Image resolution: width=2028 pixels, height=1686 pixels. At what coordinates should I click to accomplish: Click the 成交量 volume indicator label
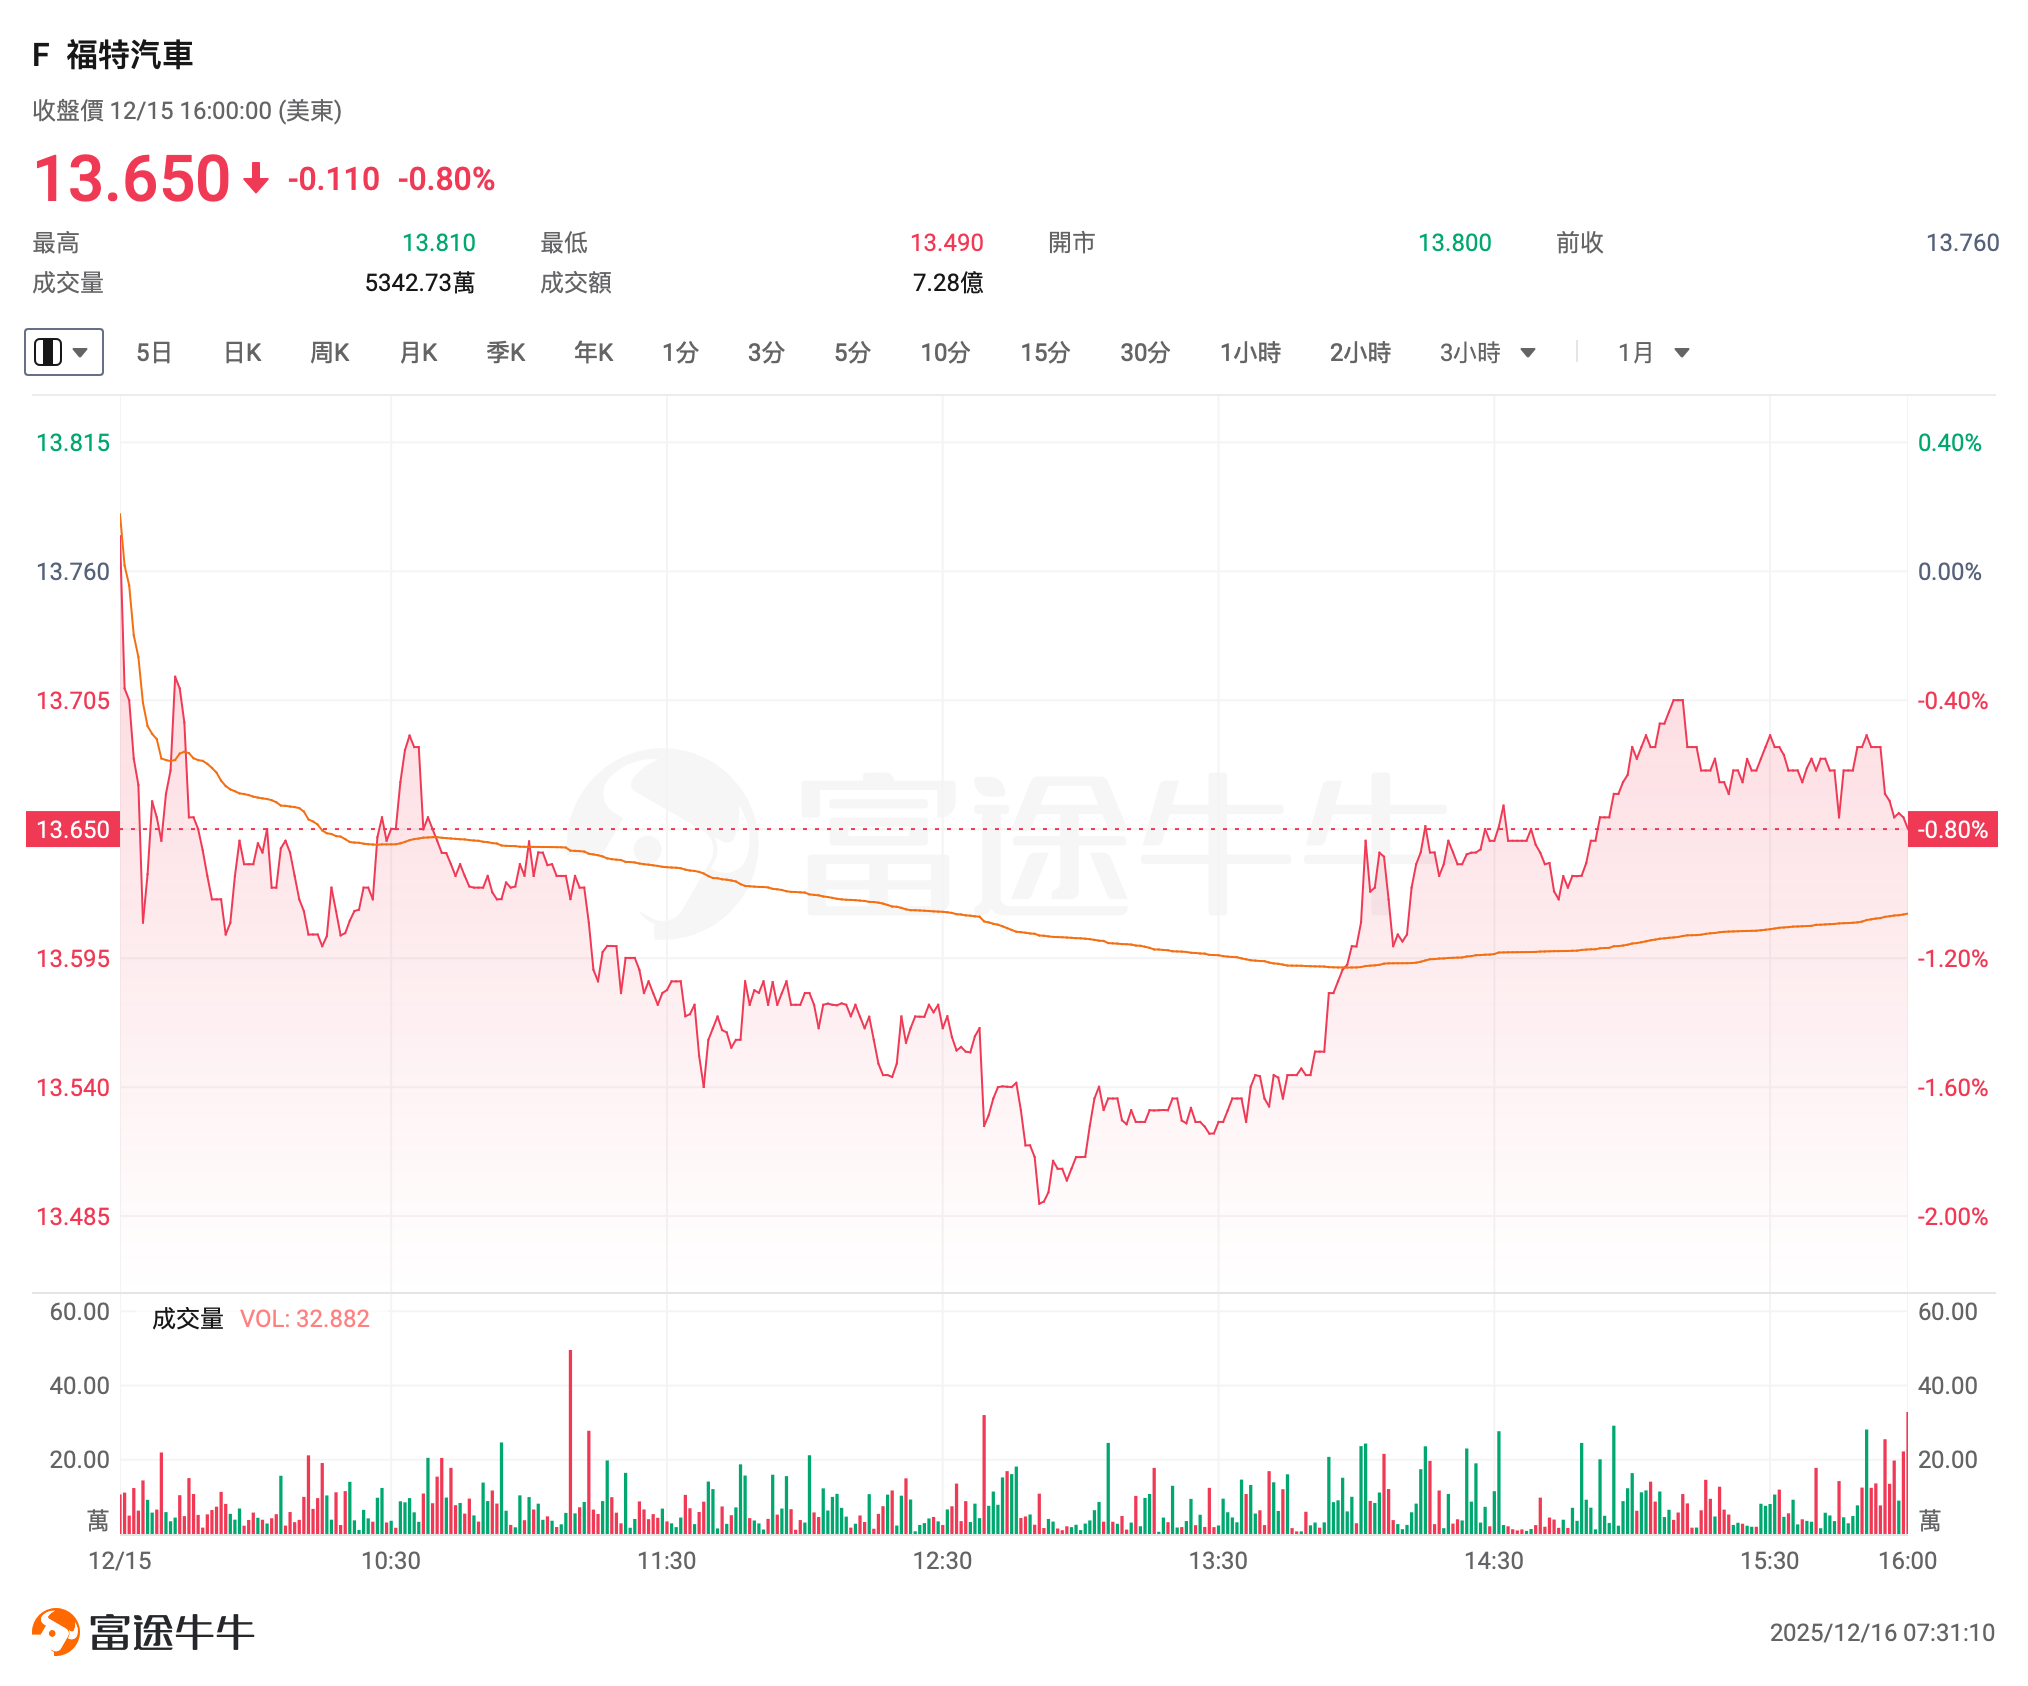187,1319
